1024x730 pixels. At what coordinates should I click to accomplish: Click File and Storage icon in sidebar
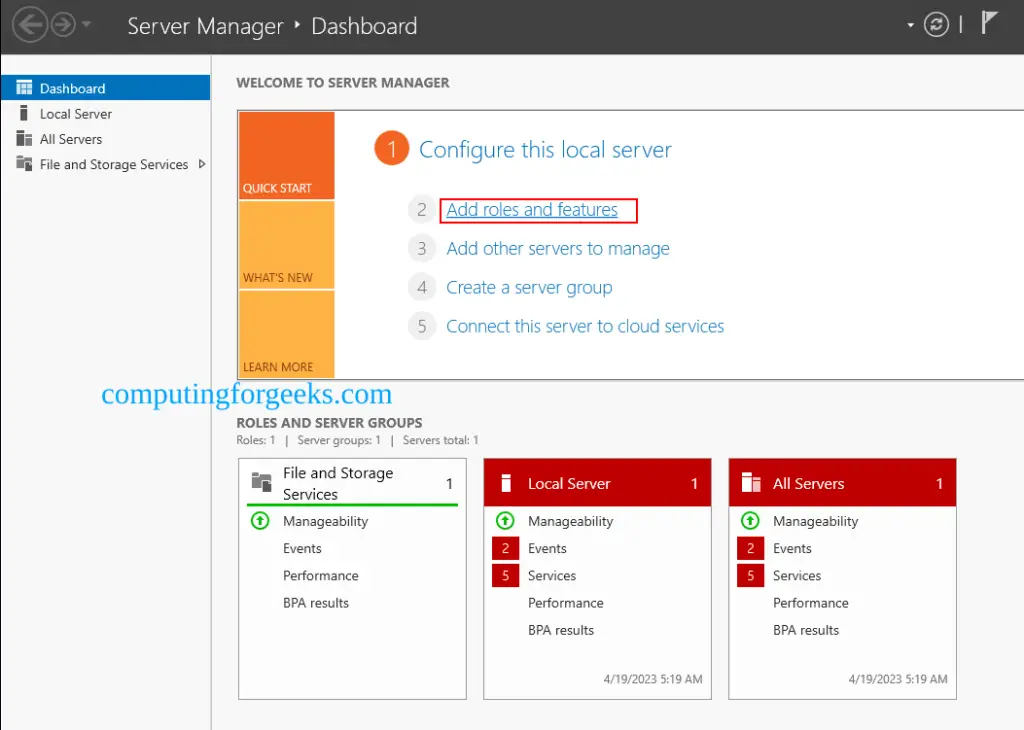tap(24, 163)
